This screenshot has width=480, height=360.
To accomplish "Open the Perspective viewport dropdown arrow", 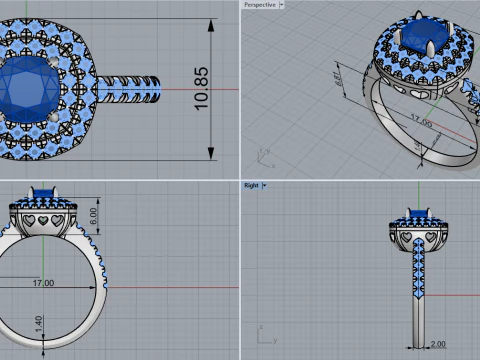I will (282, 5).
